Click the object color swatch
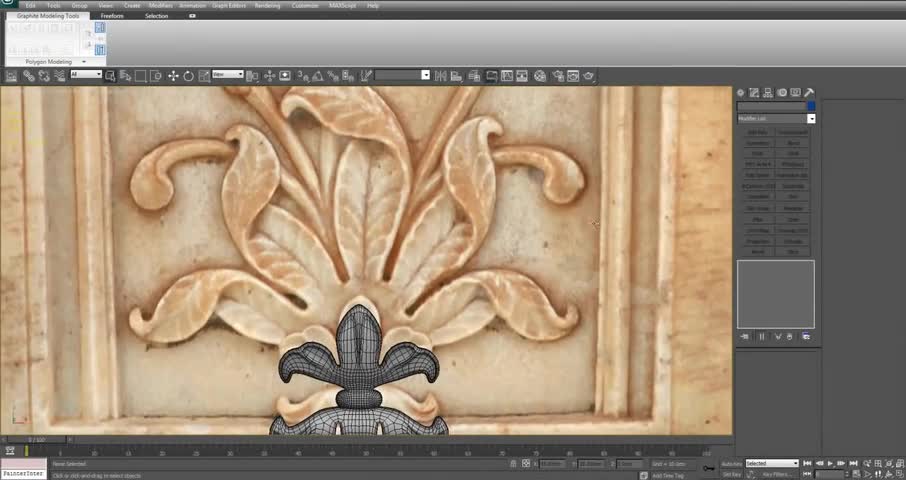This screenshot has height=480, width=906. point(811,106)
